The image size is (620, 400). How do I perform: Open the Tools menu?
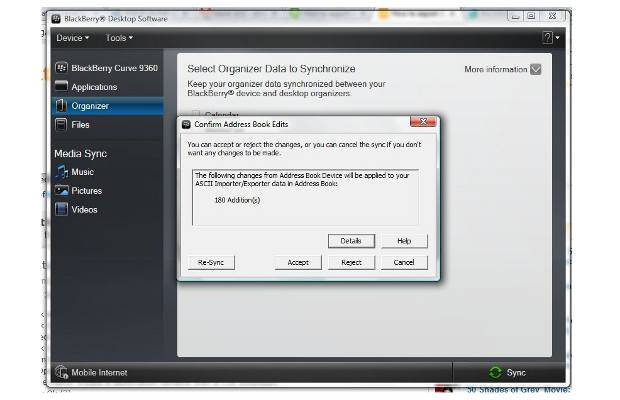coord(119,38)
